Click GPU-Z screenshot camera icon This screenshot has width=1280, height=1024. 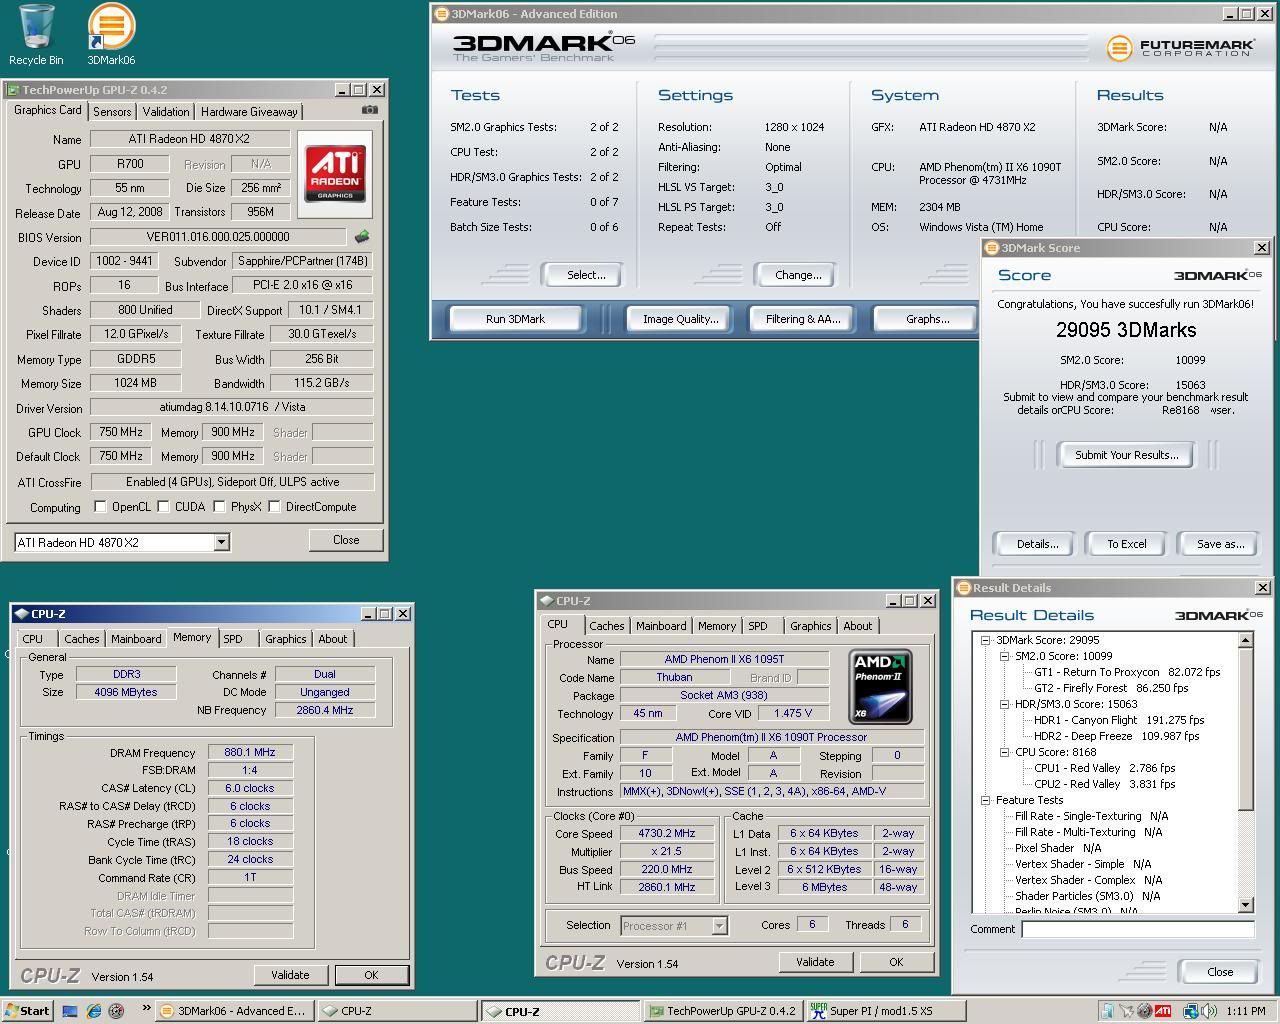tap(370, 110)
